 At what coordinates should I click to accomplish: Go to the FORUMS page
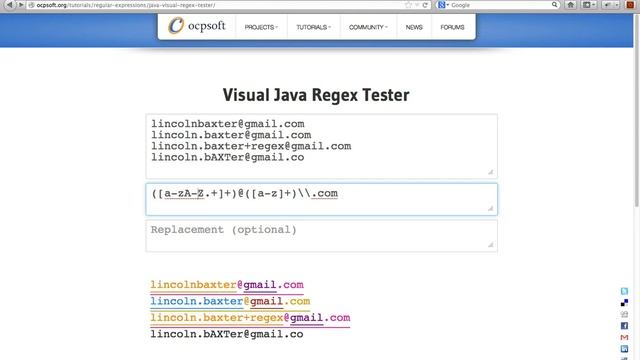pos(452,27)
